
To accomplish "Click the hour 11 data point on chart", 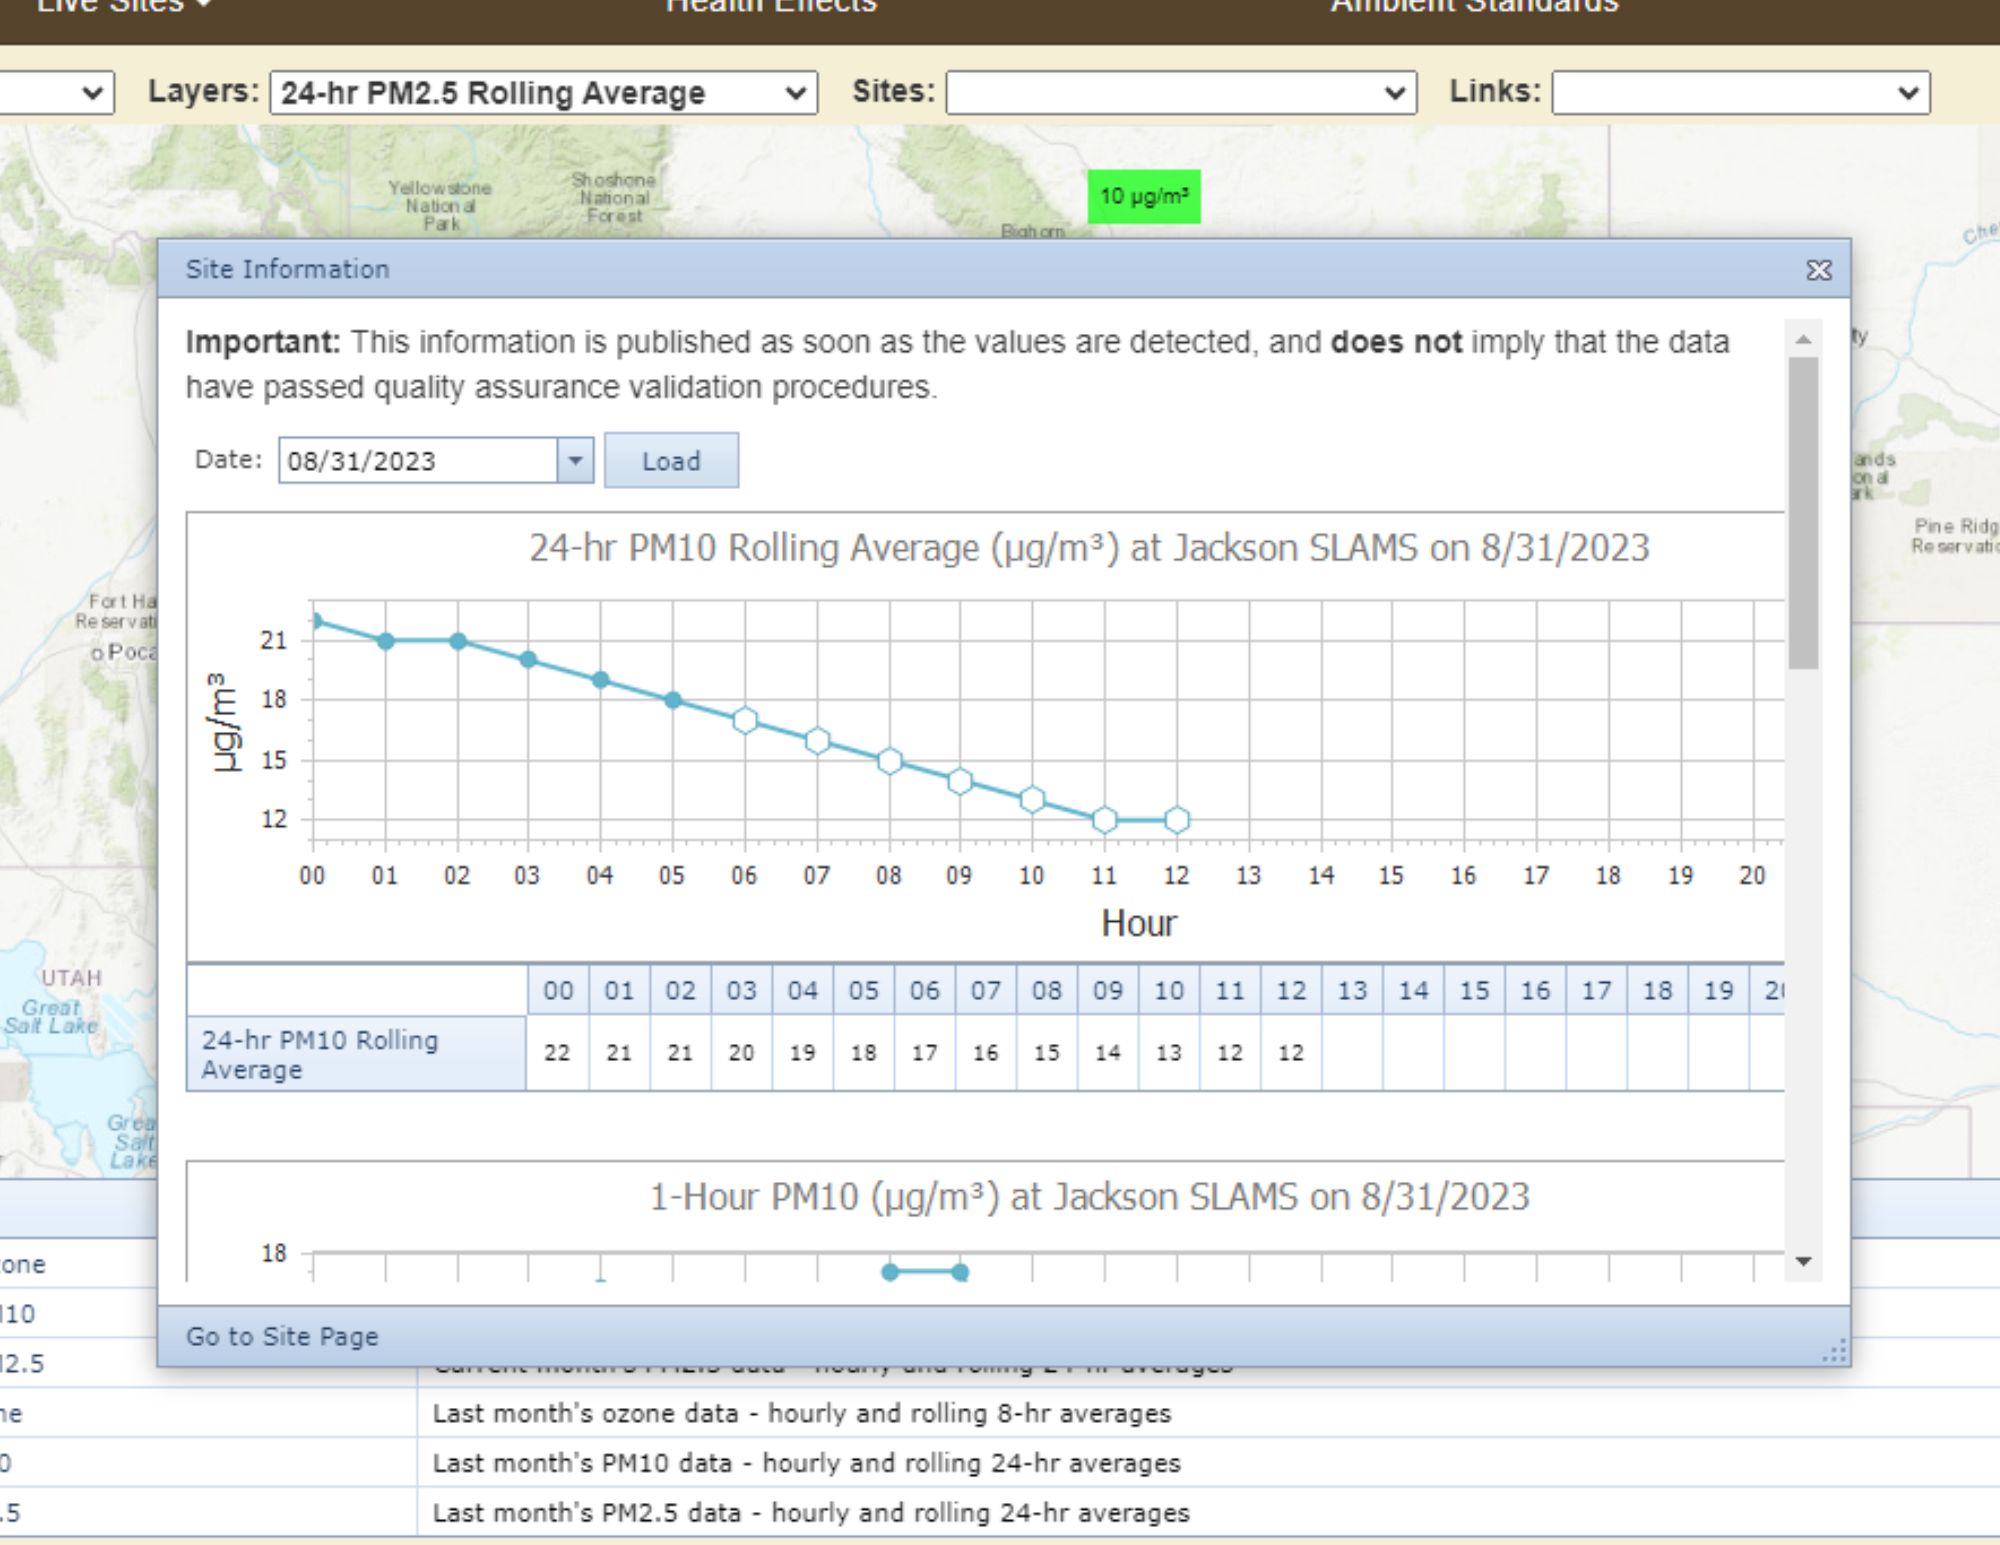I will (x=1105, y=820).
